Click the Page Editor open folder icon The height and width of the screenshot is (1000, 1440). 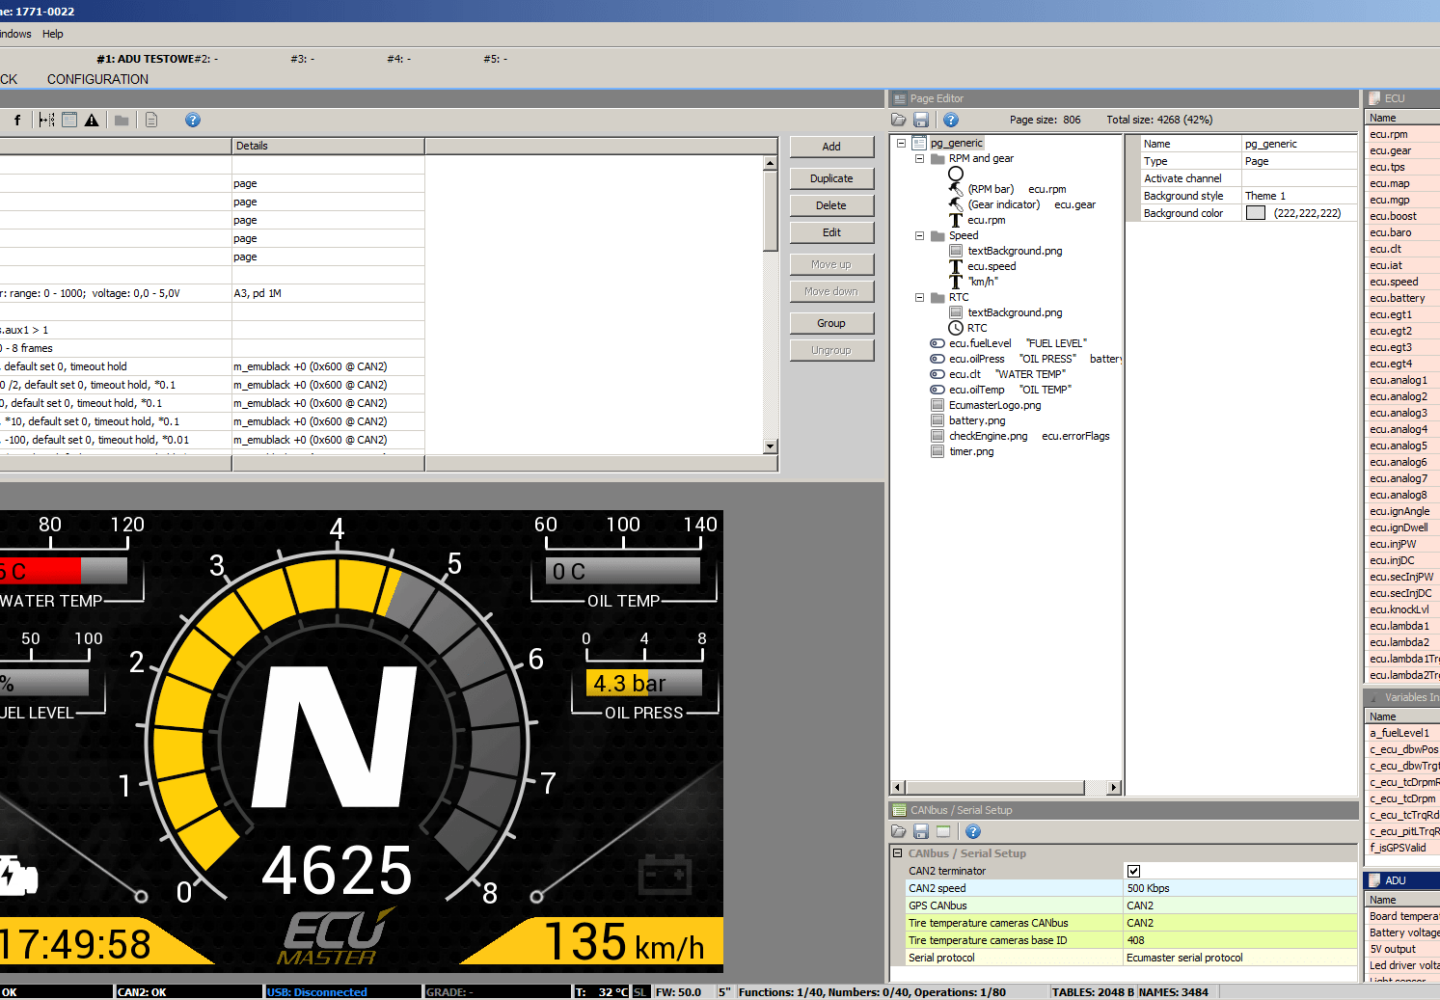pos(899,120)
